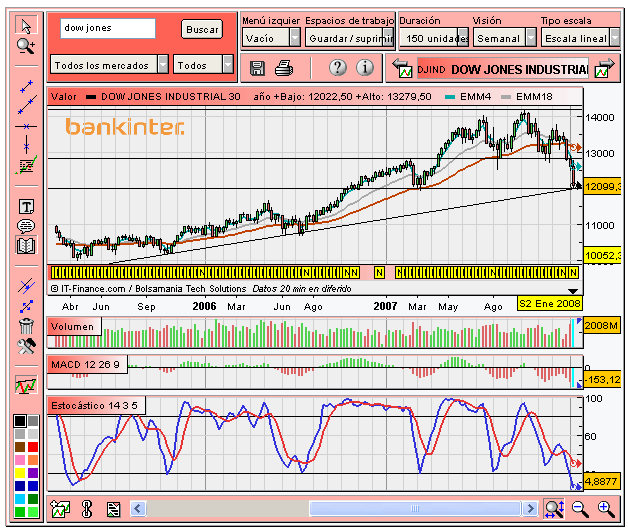628x532 pixels.
Task: Click the chart style icon above color palette
Action: point(26,385)
